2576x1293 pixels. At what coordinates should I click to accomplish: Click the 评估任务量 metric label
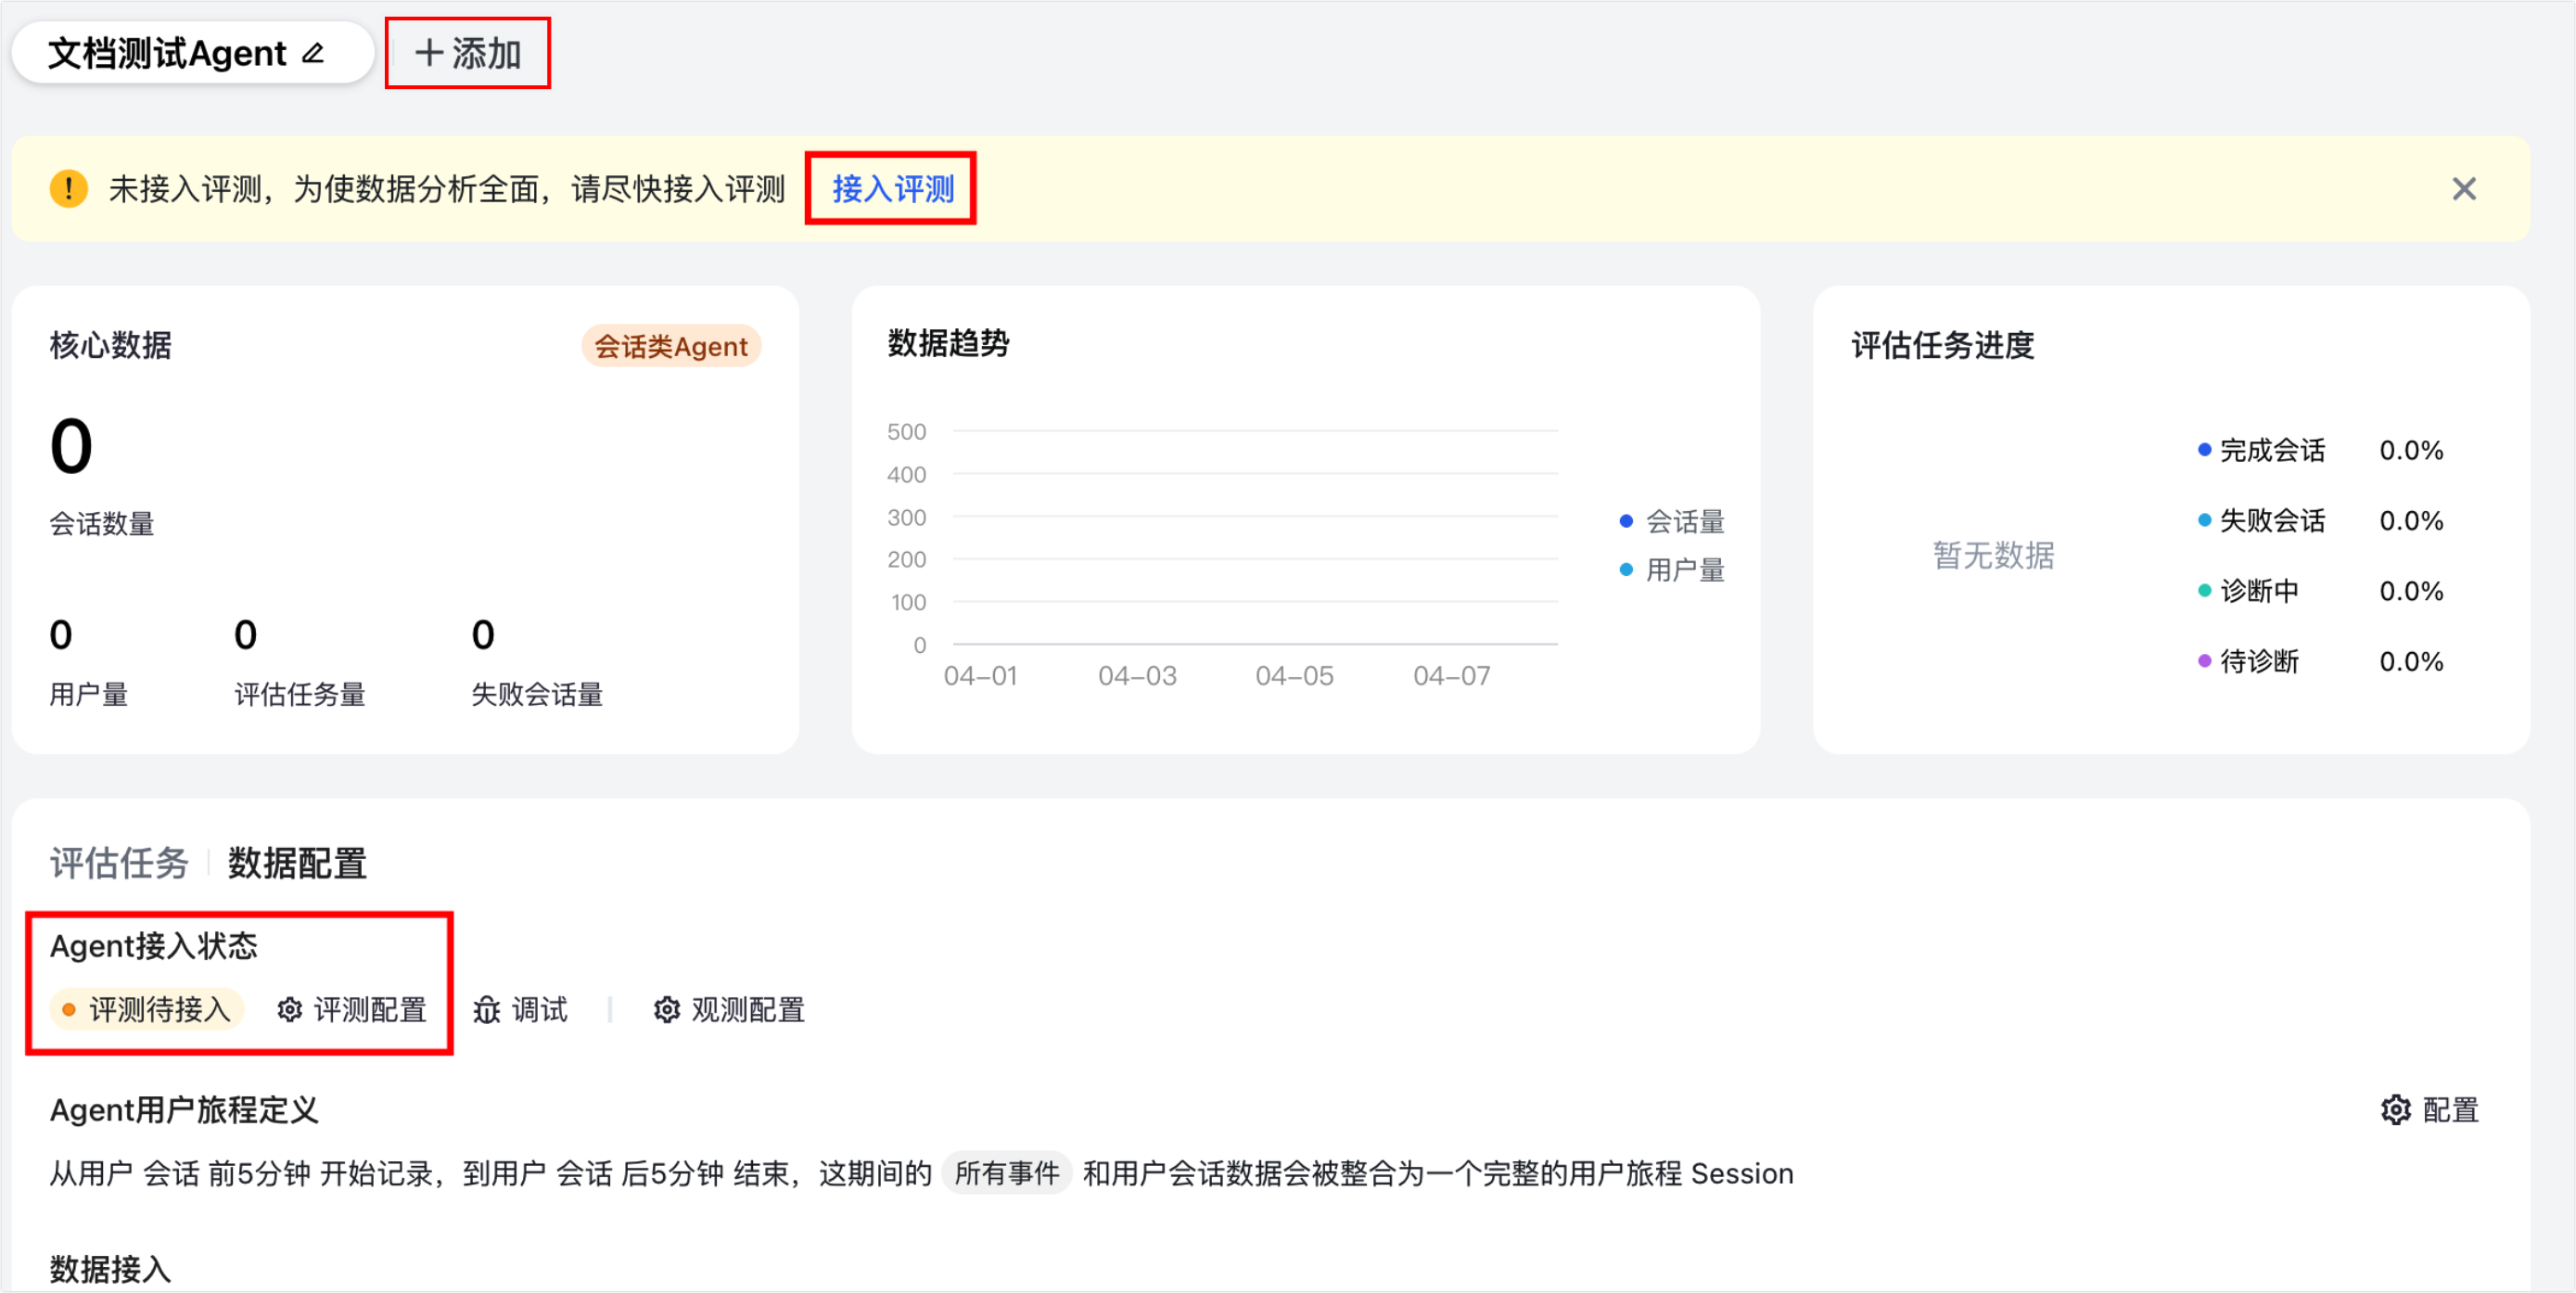tap(300, 694)
